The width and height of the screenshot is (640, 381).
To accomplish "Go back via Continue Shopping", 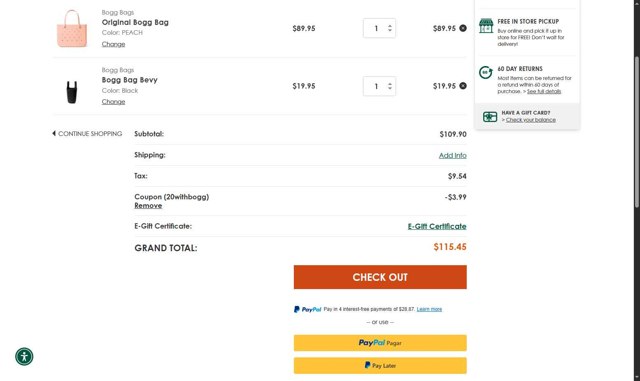I will coord(87,134).
